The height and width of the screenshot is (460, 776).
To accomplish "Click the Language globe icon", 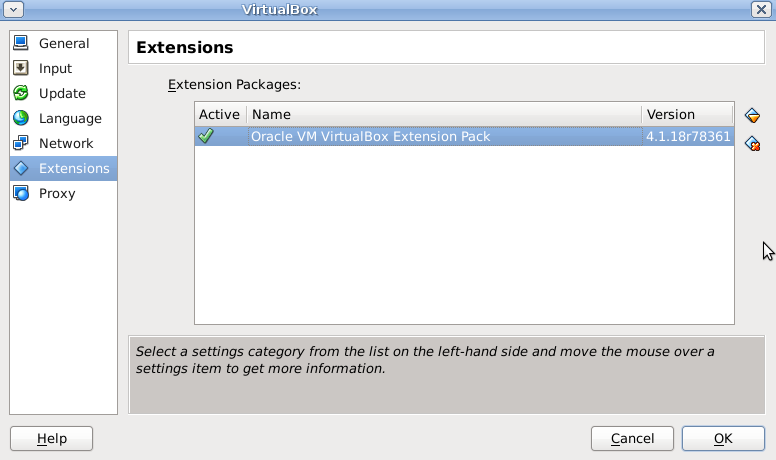I will pos(21,118).
